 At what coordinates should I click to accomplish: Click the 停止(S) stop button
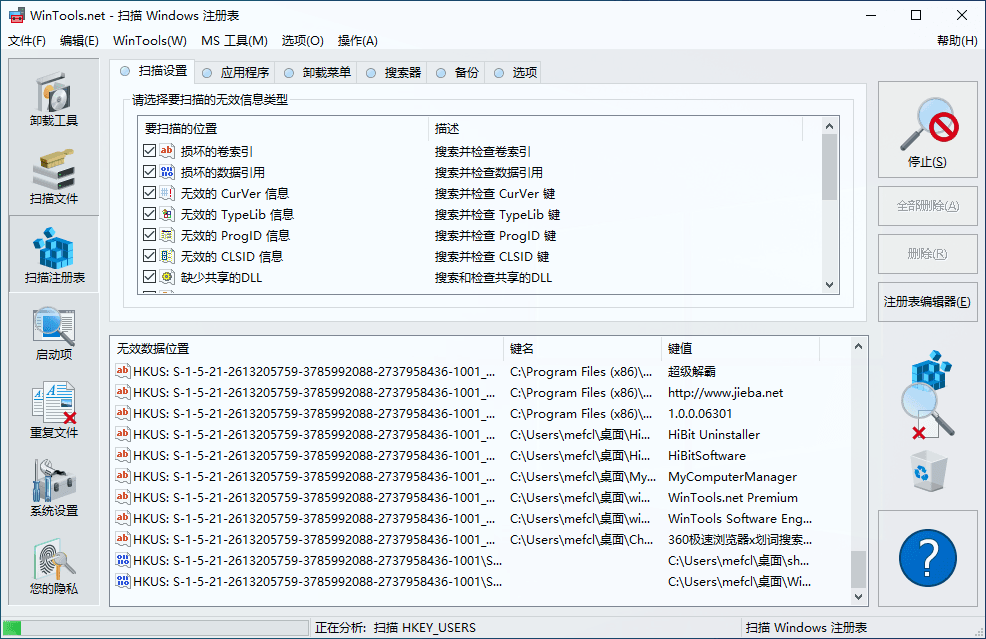[x=927, y=130]
